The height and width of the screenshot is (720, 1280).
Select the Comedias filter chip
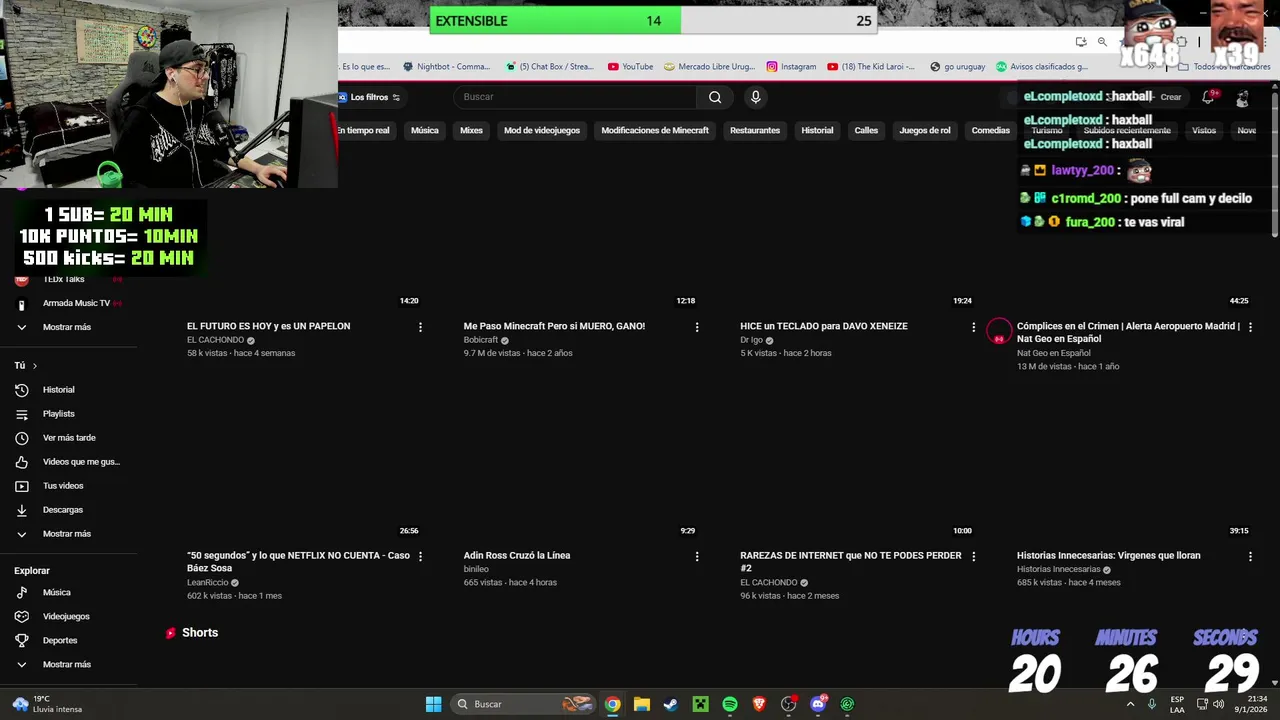pos(991,130)
